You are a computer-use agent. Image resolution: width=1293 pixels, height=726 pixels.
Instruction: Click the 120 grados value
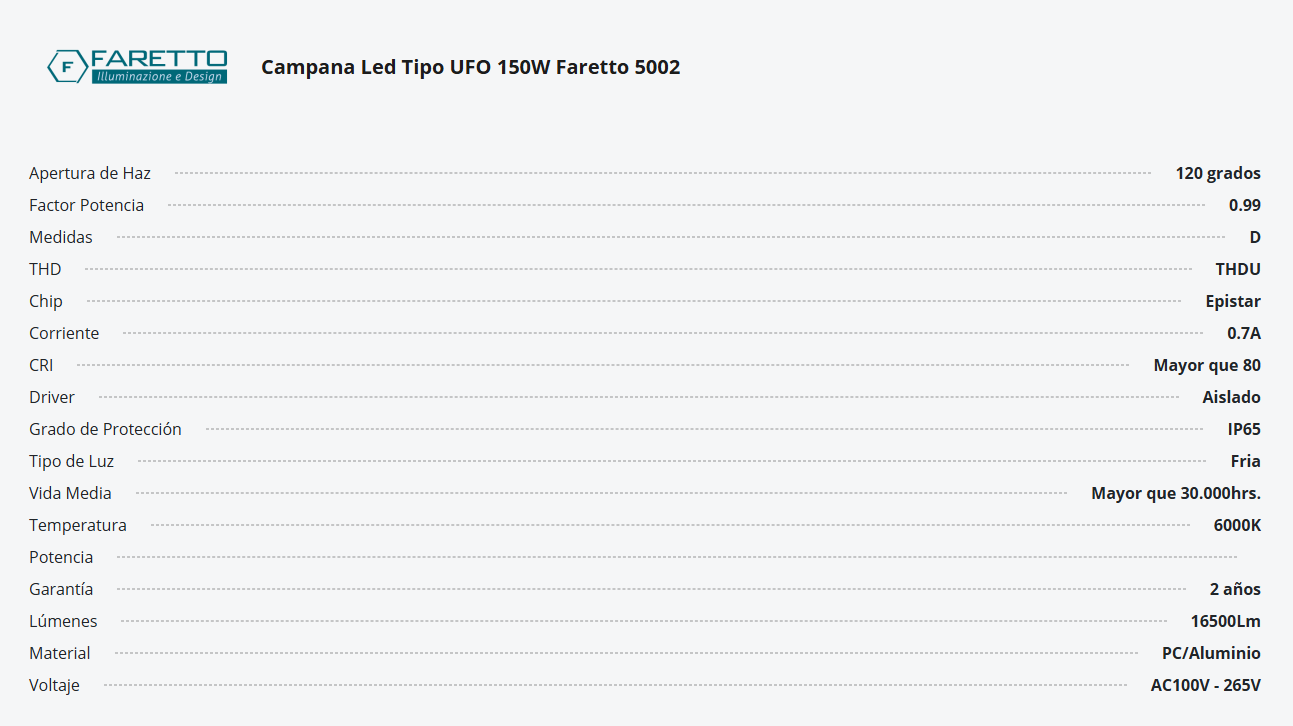coord(1217,173)
